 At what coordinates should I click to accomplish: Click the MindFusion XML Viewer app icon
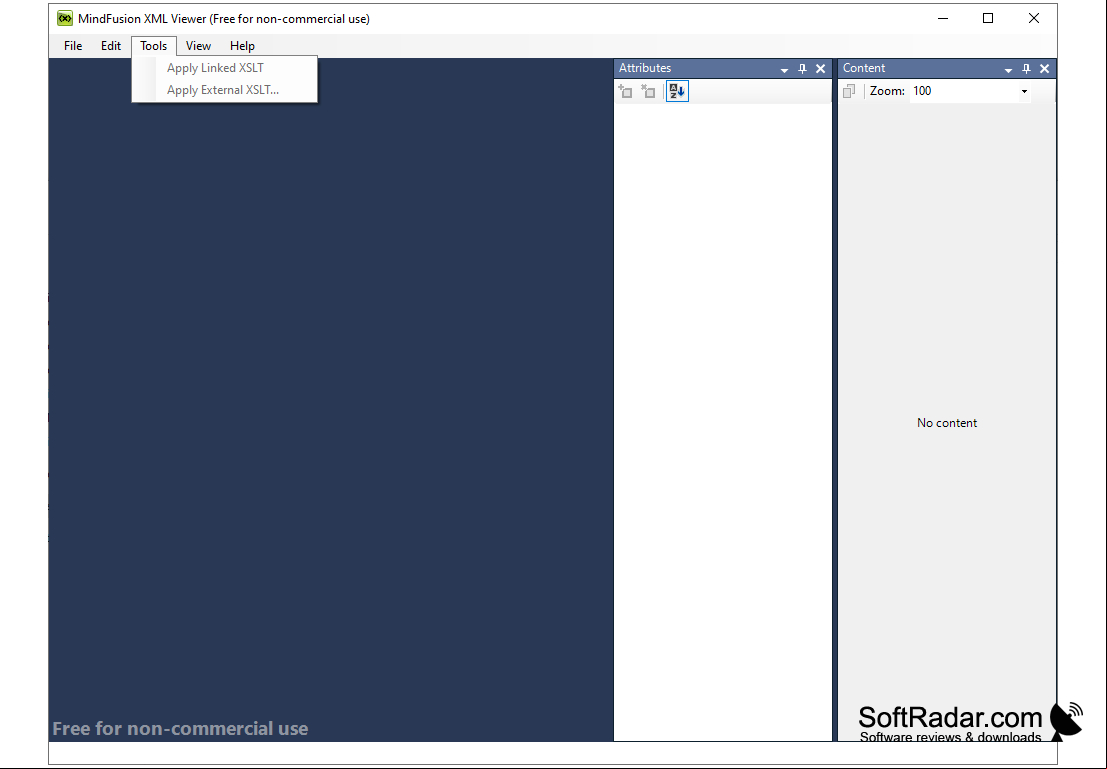pos(65,18)
